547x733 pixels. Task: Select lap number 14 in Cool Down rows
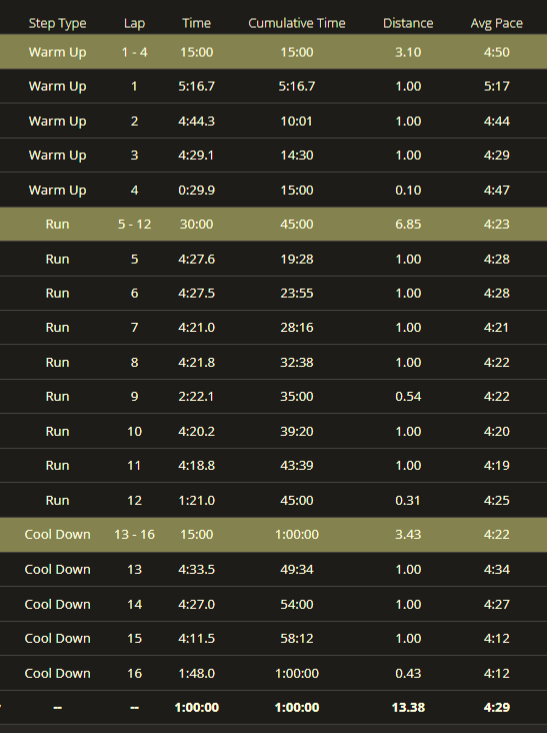tap(134, 604)
